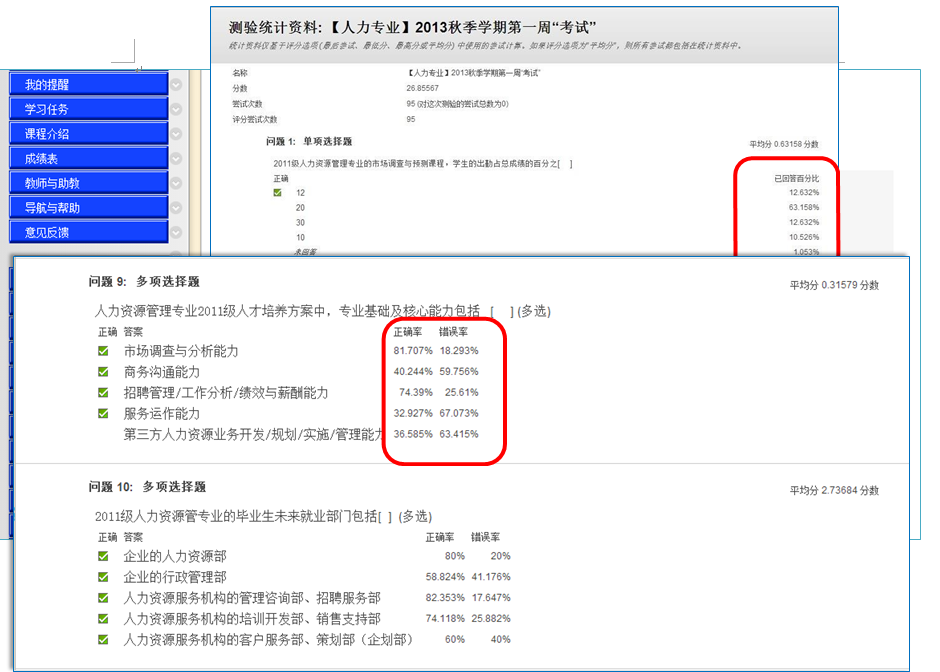The height and width of the screenshot is (672, 940).
Task: Click the check mark beside 服务运作能力
Action: click(103, 414)
